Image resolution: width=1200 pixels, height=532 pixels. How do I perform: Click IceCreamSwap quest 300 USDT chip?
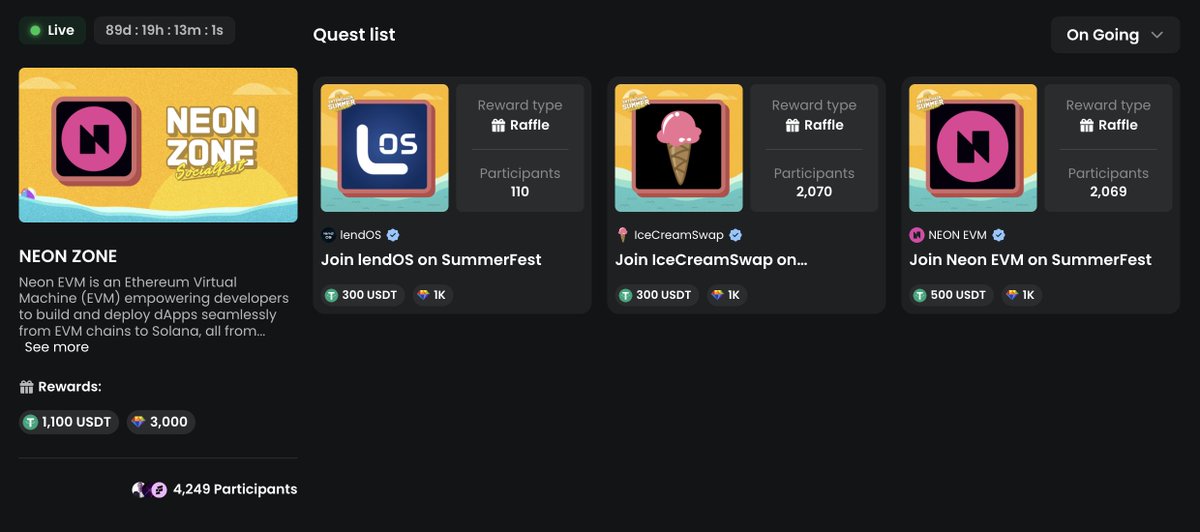(655, 295)
